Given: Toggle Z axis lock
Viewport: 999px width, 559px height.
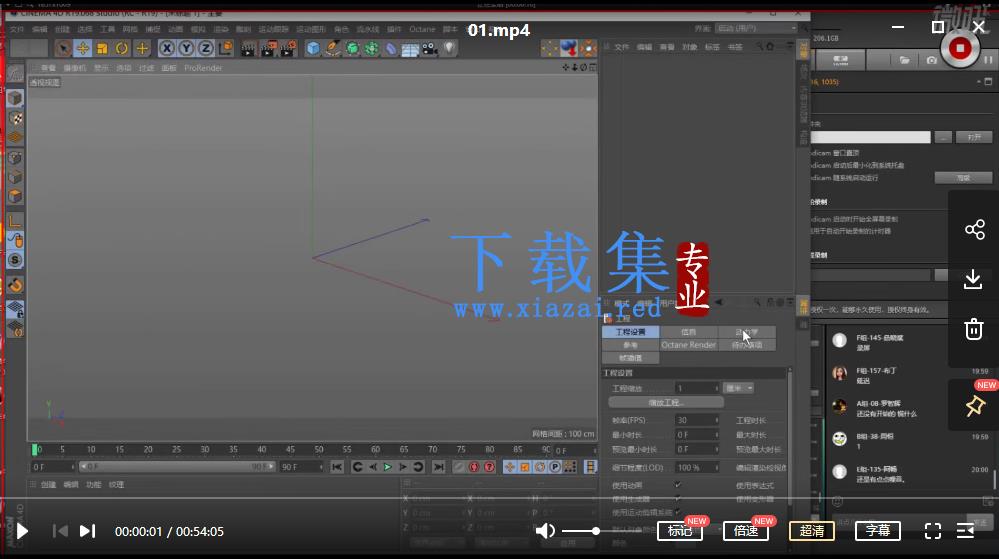Looking at the screenshot, I should point(206,48).
